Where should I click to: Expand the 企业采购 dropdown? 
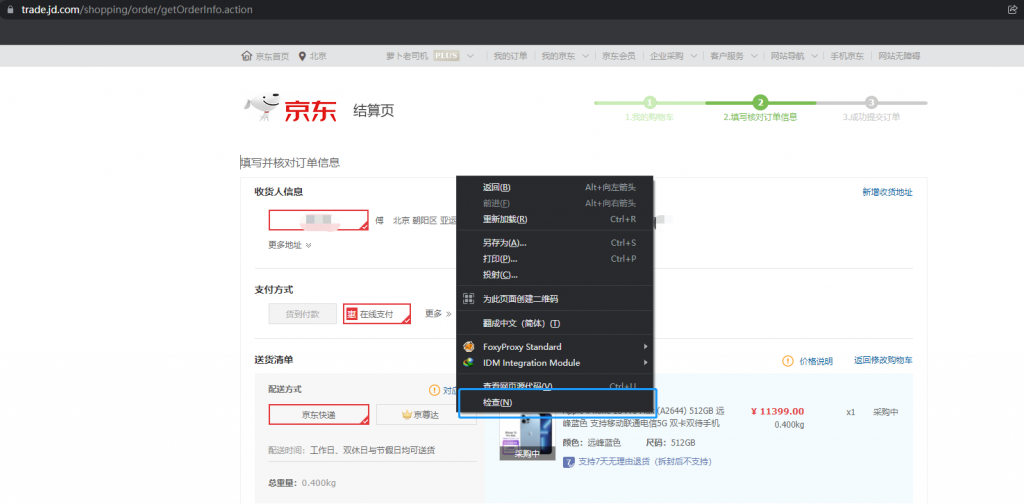point(693,56)
